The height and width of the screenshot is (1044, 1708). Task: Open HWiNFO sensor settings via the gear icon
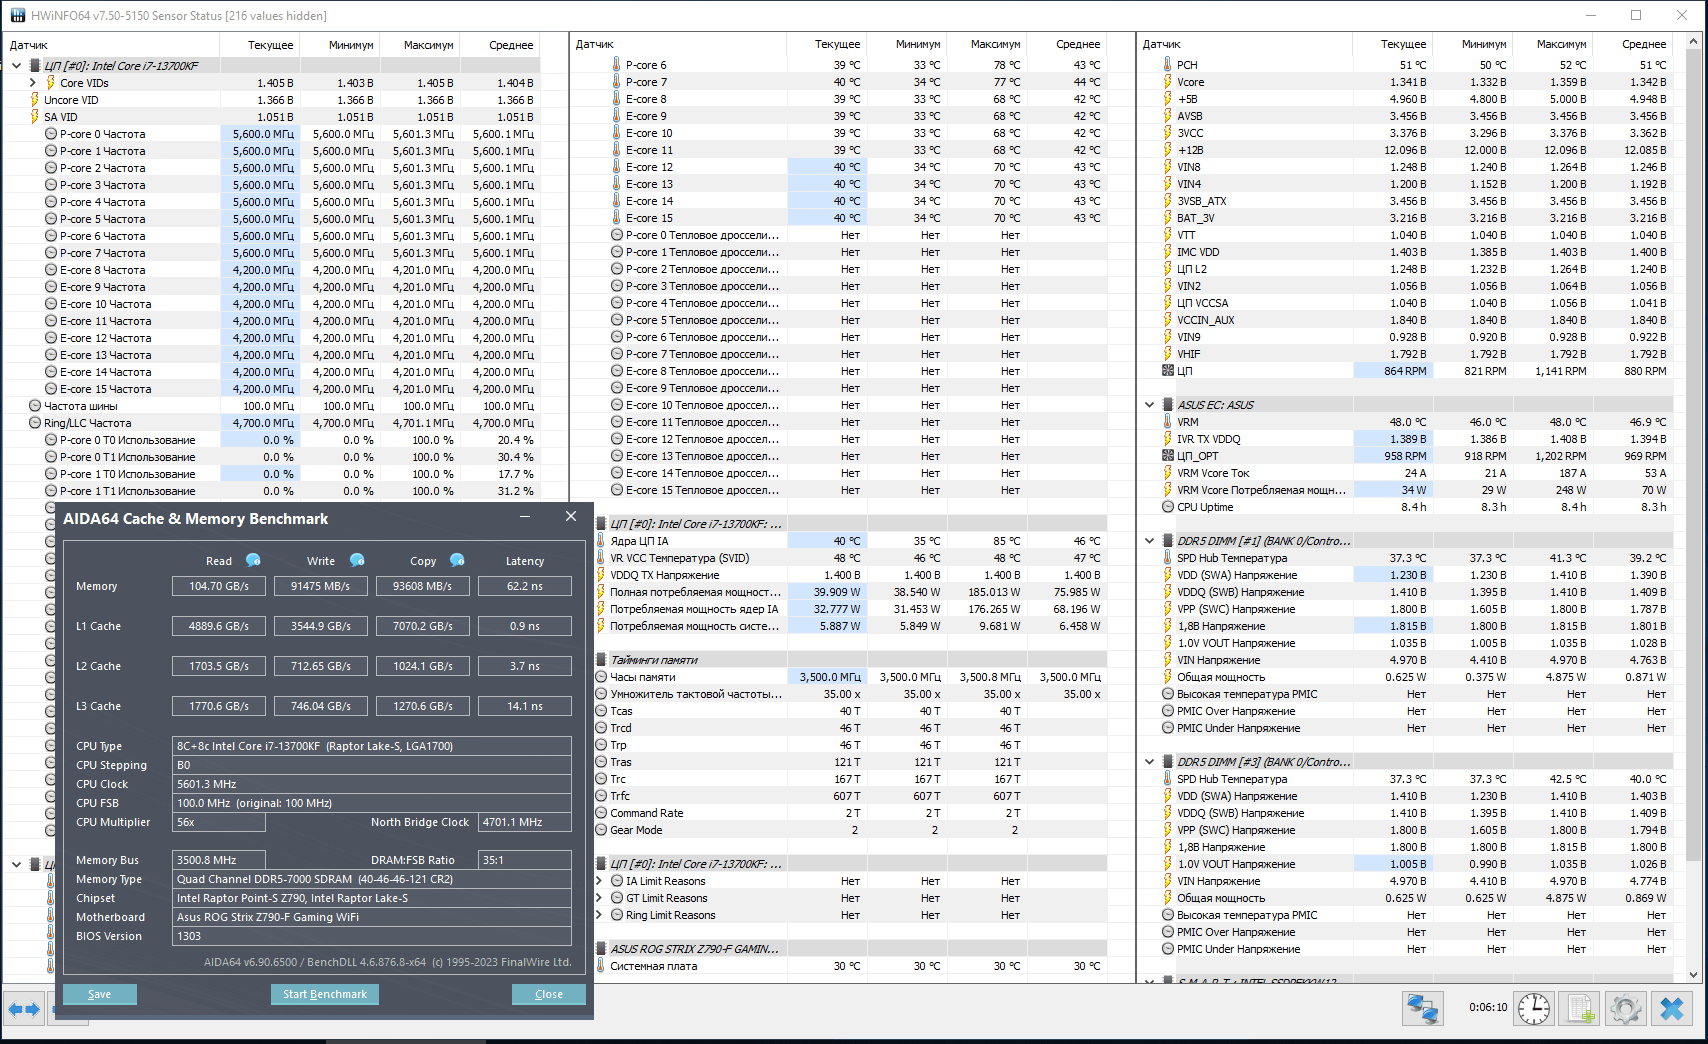coord(1626,1008)
